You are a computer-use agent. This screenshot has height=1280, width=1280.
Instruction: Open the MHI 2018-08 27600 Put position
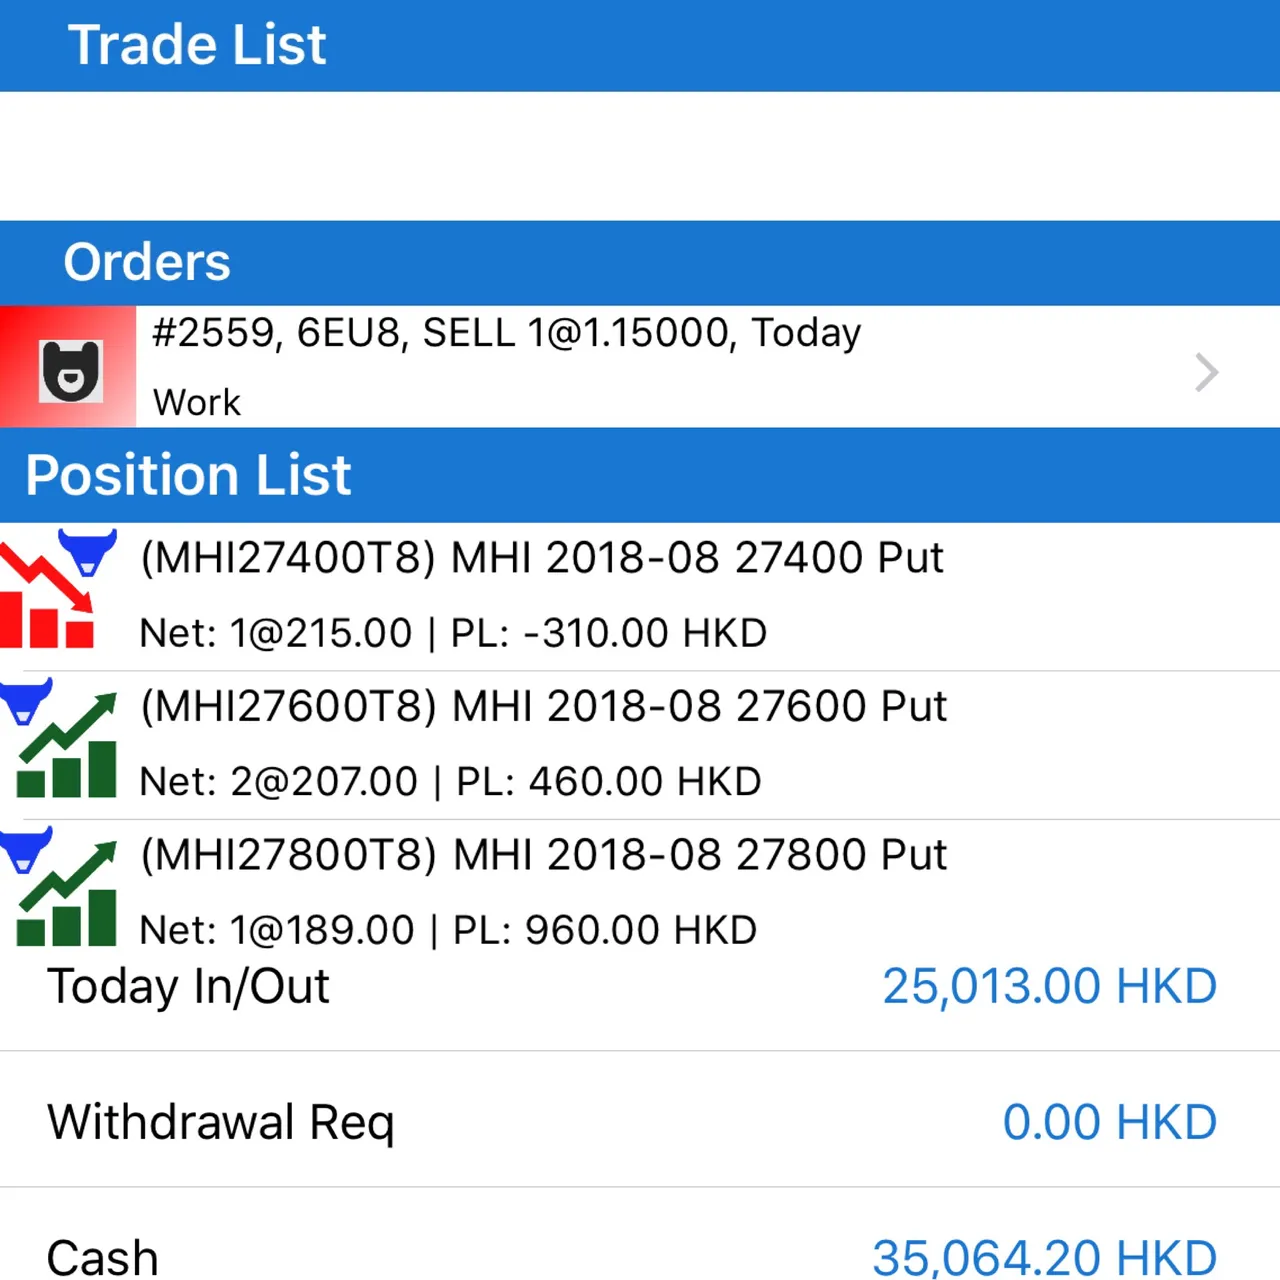point(640,745)
